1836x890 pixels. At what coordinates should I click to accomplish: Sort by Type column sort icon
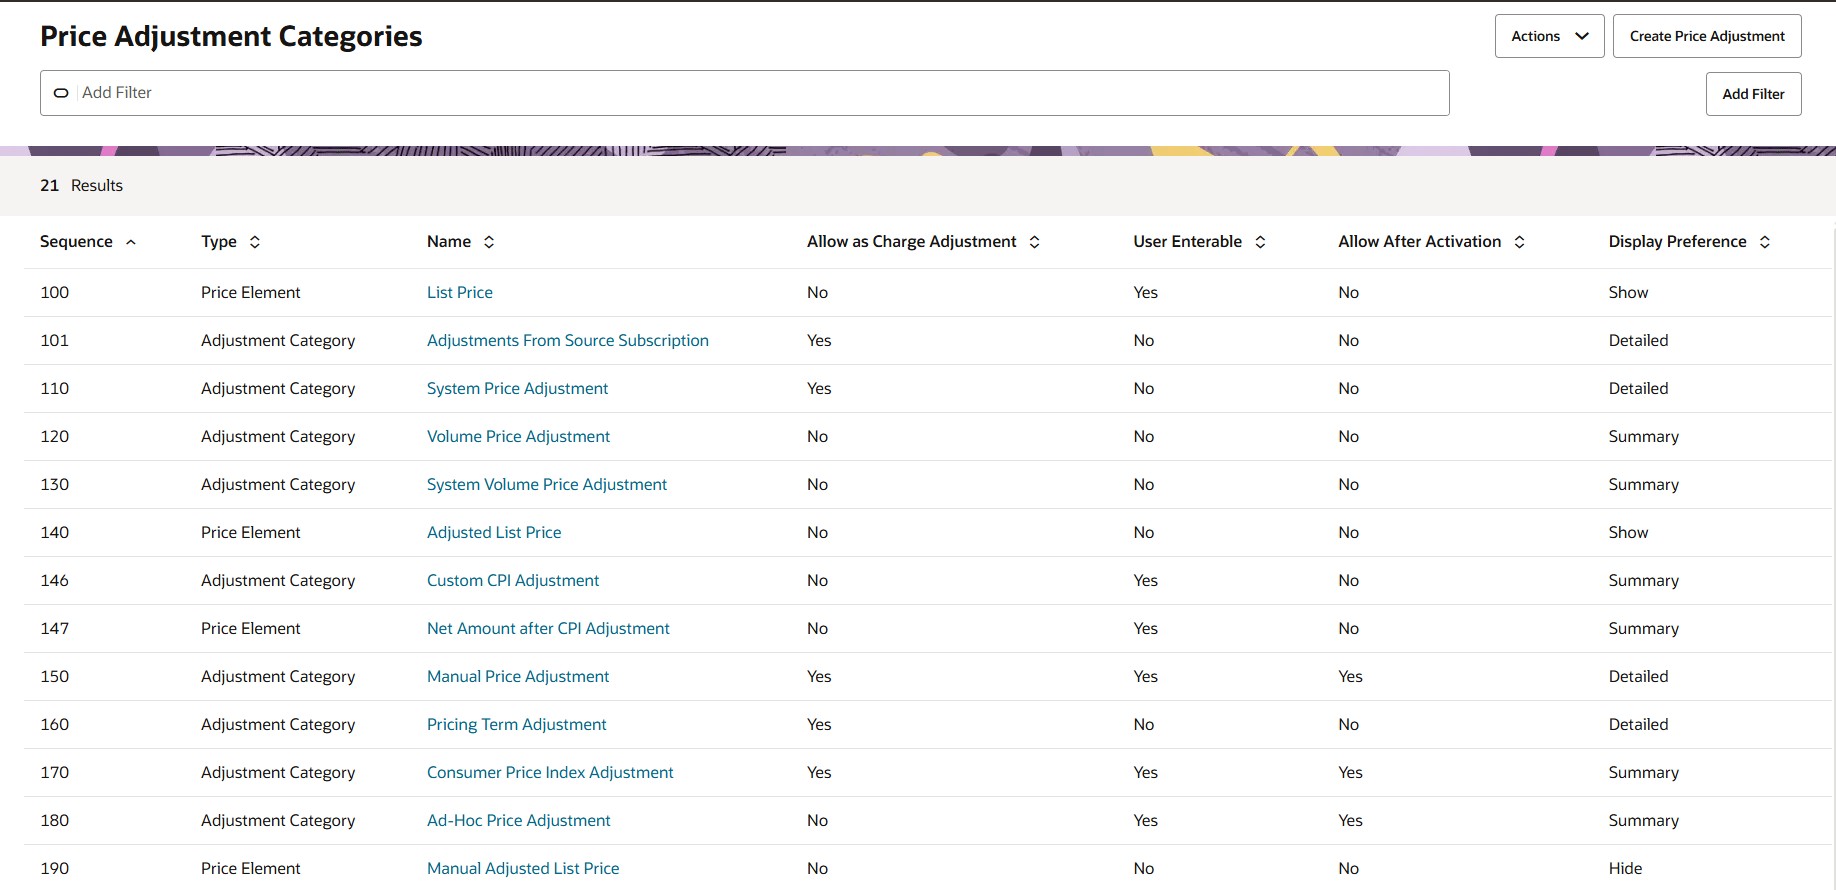click(255, 242)
